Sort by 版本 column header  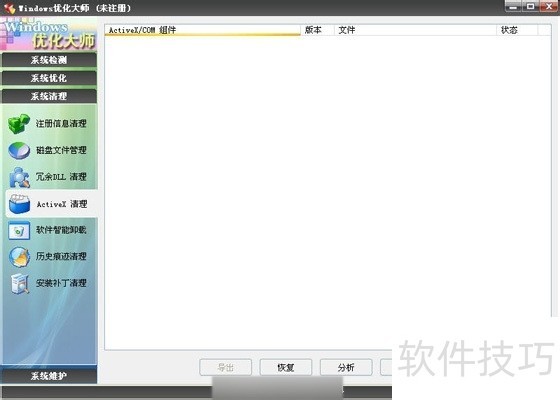tap(317, 30)
